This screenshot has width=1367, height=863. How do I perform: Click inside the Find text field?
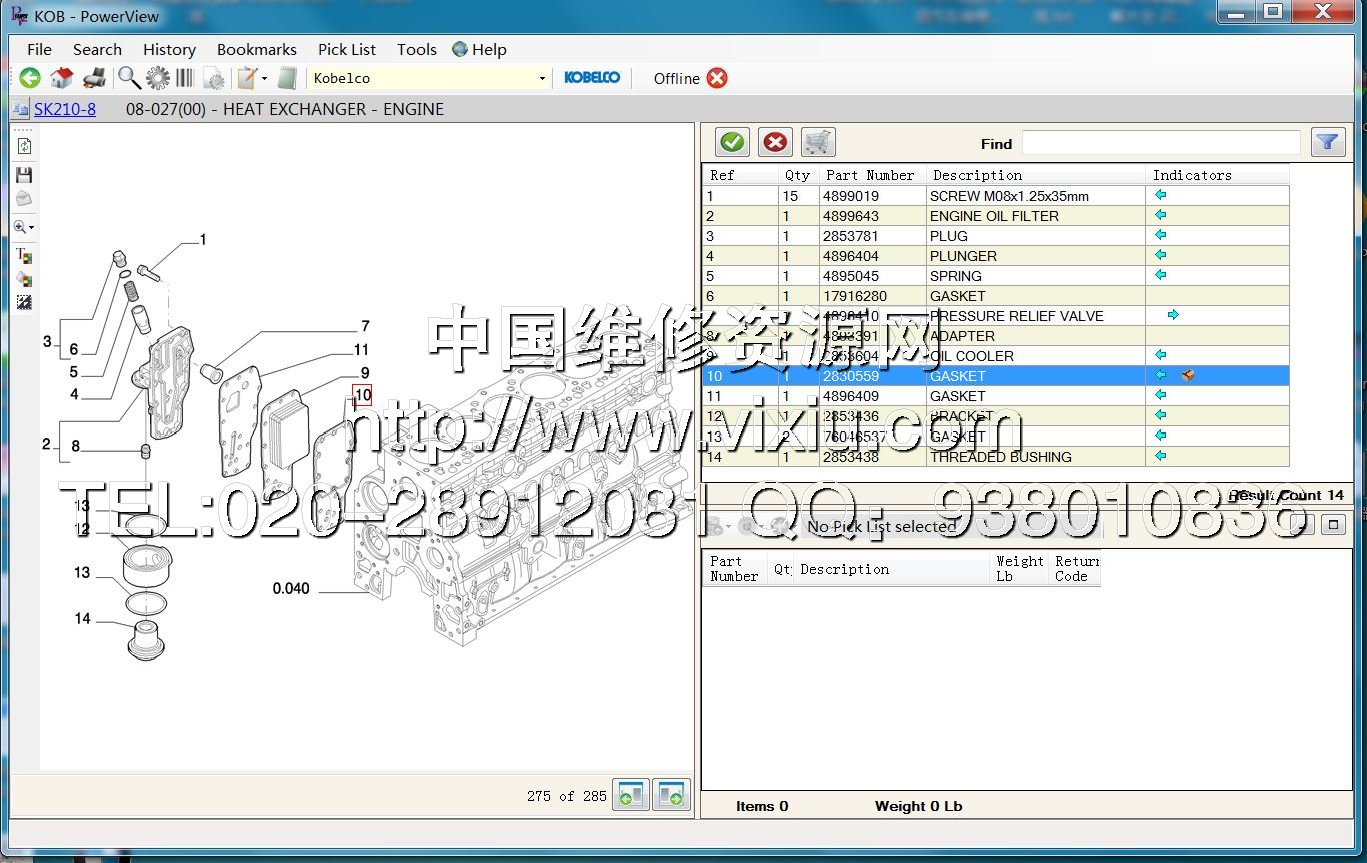(1160, 143)
